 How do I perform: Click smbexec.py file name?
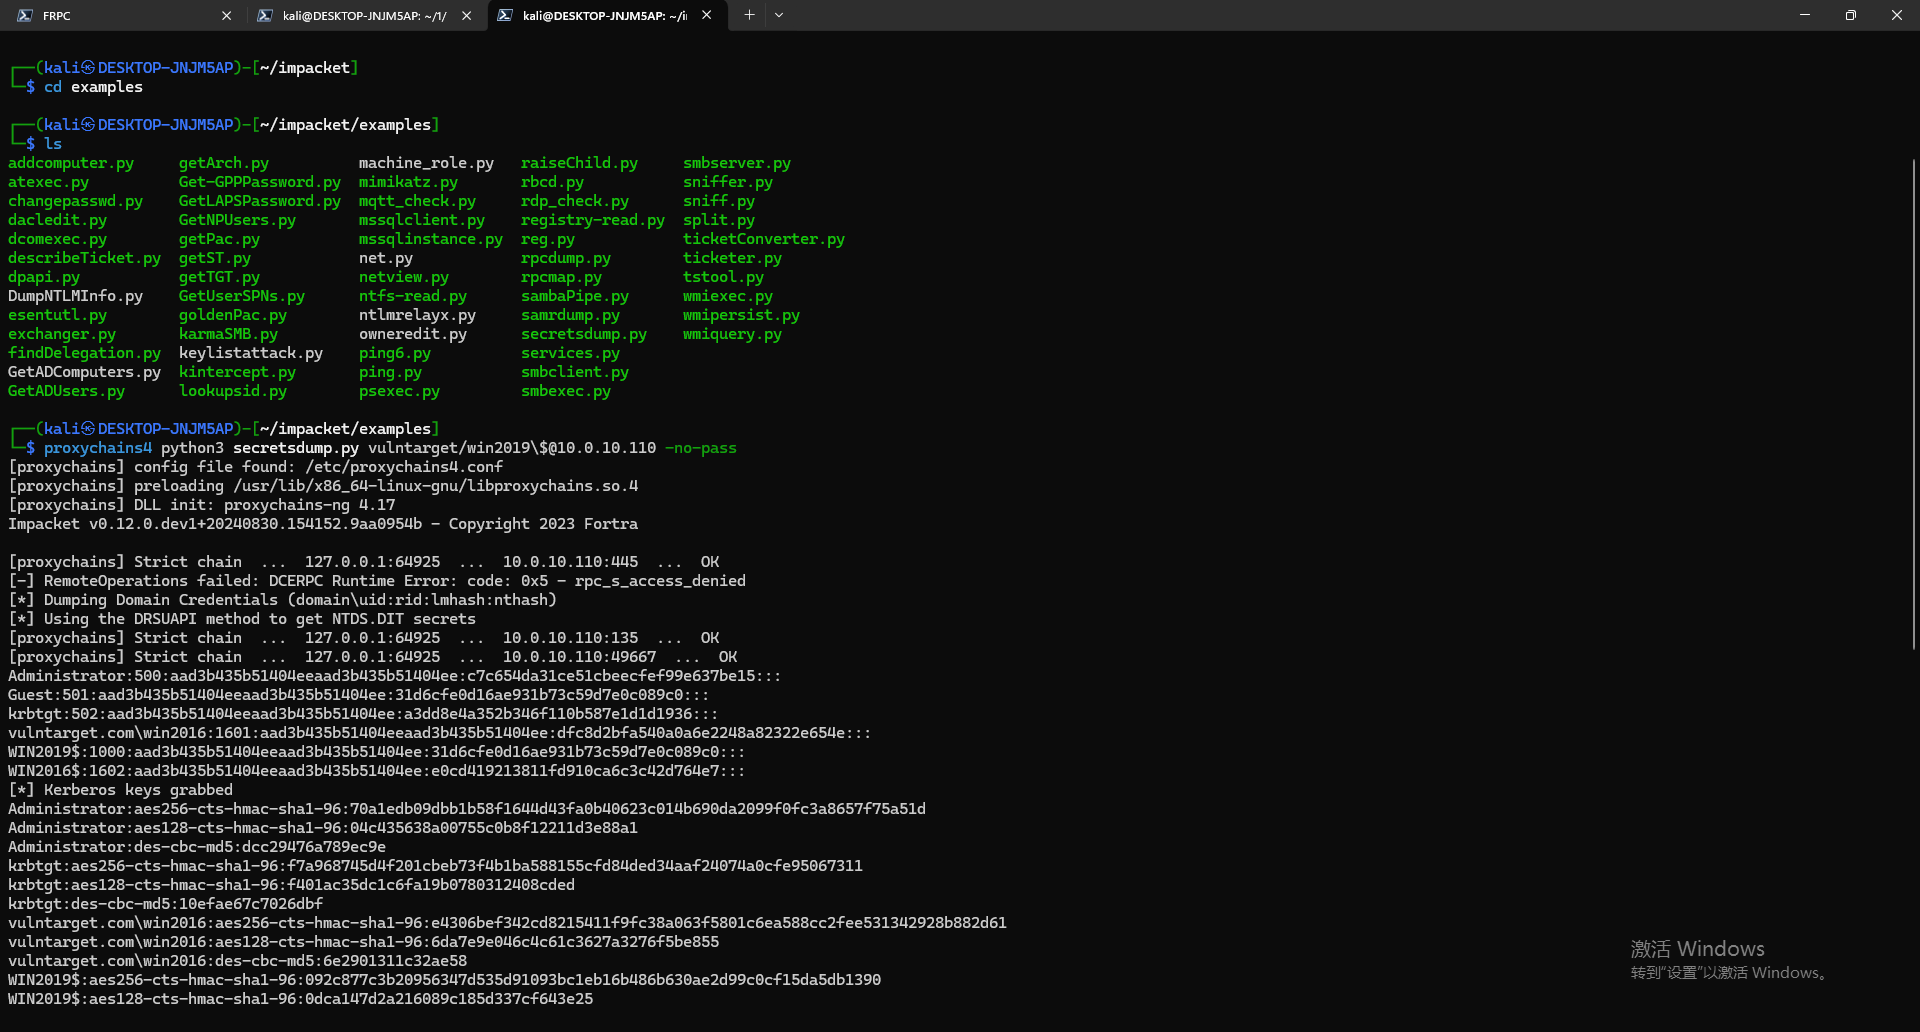566,391
